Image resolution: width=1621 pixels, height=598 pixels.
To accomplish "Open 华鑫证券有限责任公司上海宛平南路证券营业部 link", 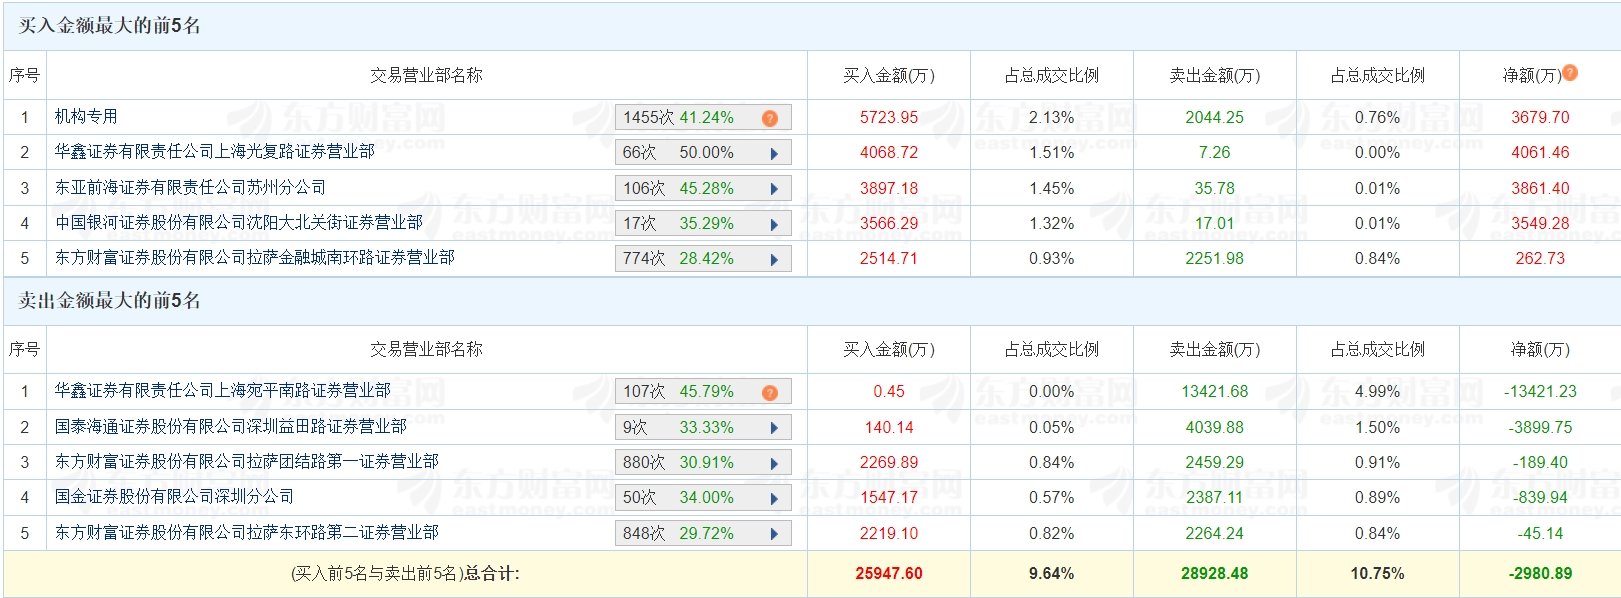I will click(x=223, y=391).
